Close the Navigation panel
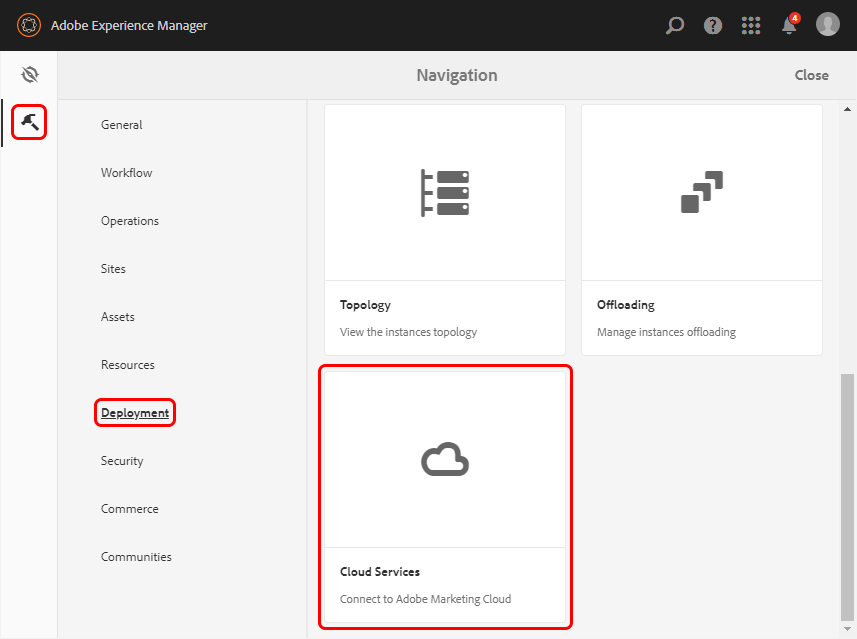 pyautogui.click(x=811, y=75)
